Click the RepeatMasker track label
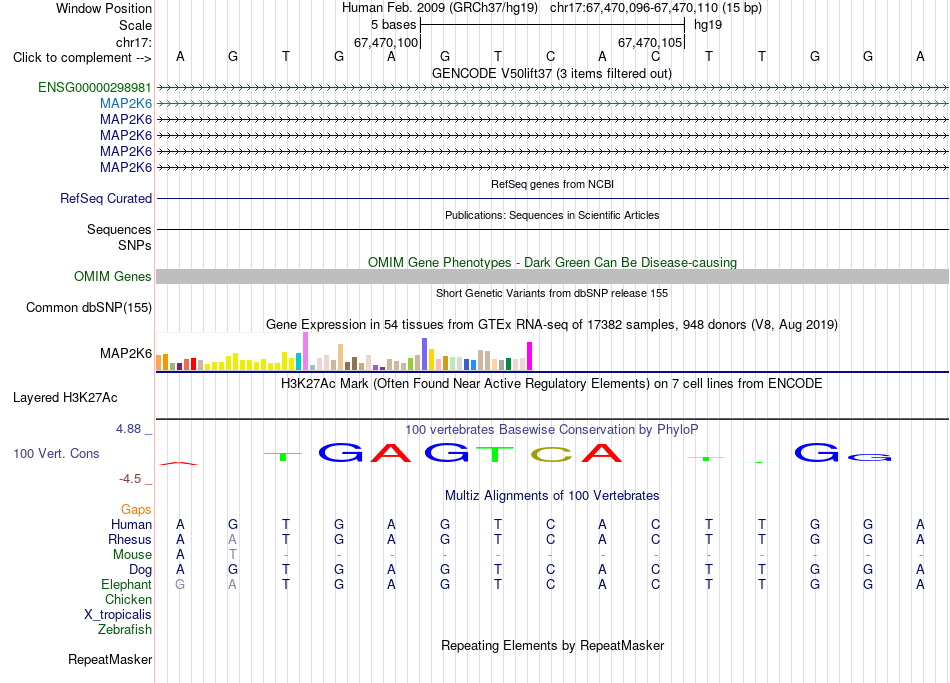 click(x=110, y=659)
